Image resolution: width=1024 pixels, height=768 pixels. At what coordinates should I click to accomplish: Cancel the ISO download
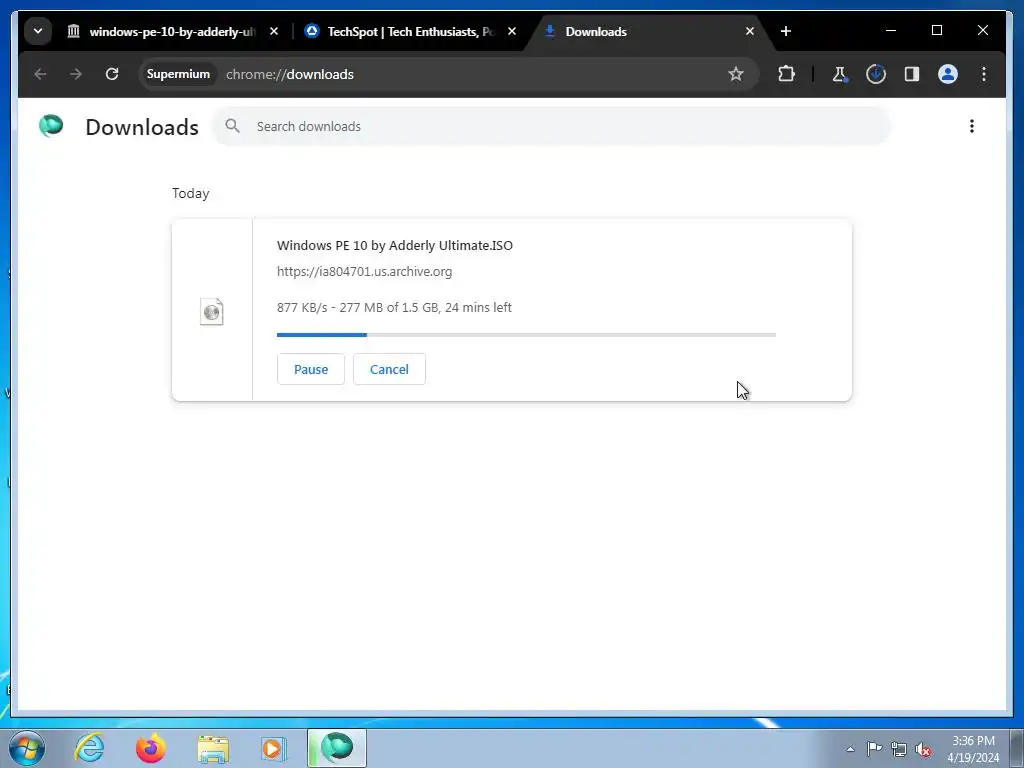[389, 369]
